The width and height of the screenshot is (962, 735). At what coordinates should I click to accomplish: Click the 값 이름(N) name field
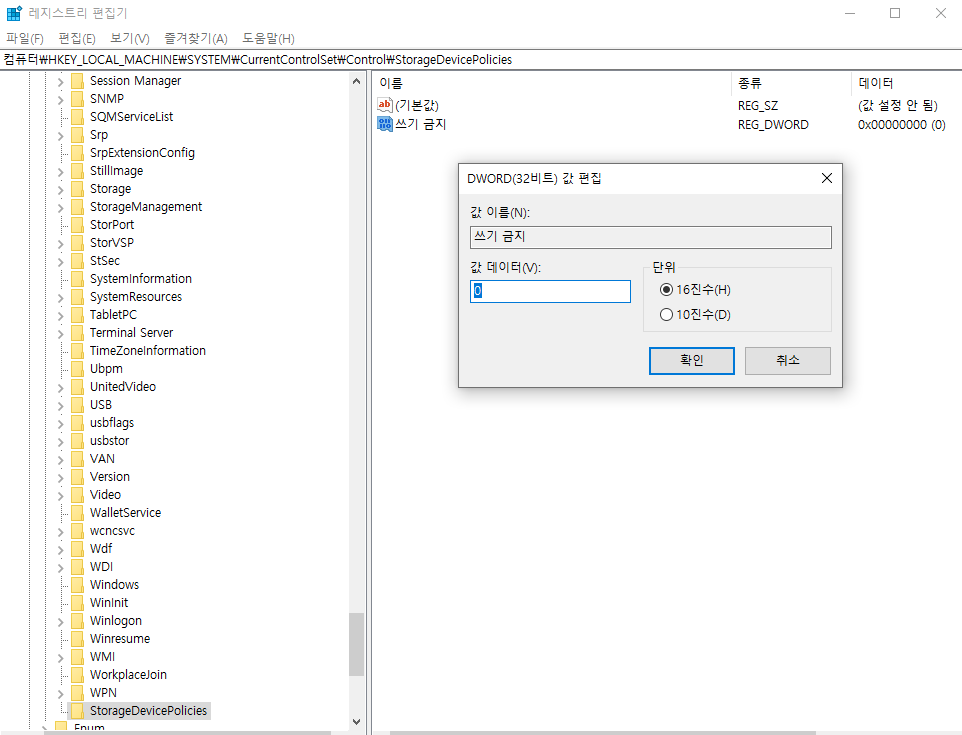pyautogui.click(x=651, y=237)
